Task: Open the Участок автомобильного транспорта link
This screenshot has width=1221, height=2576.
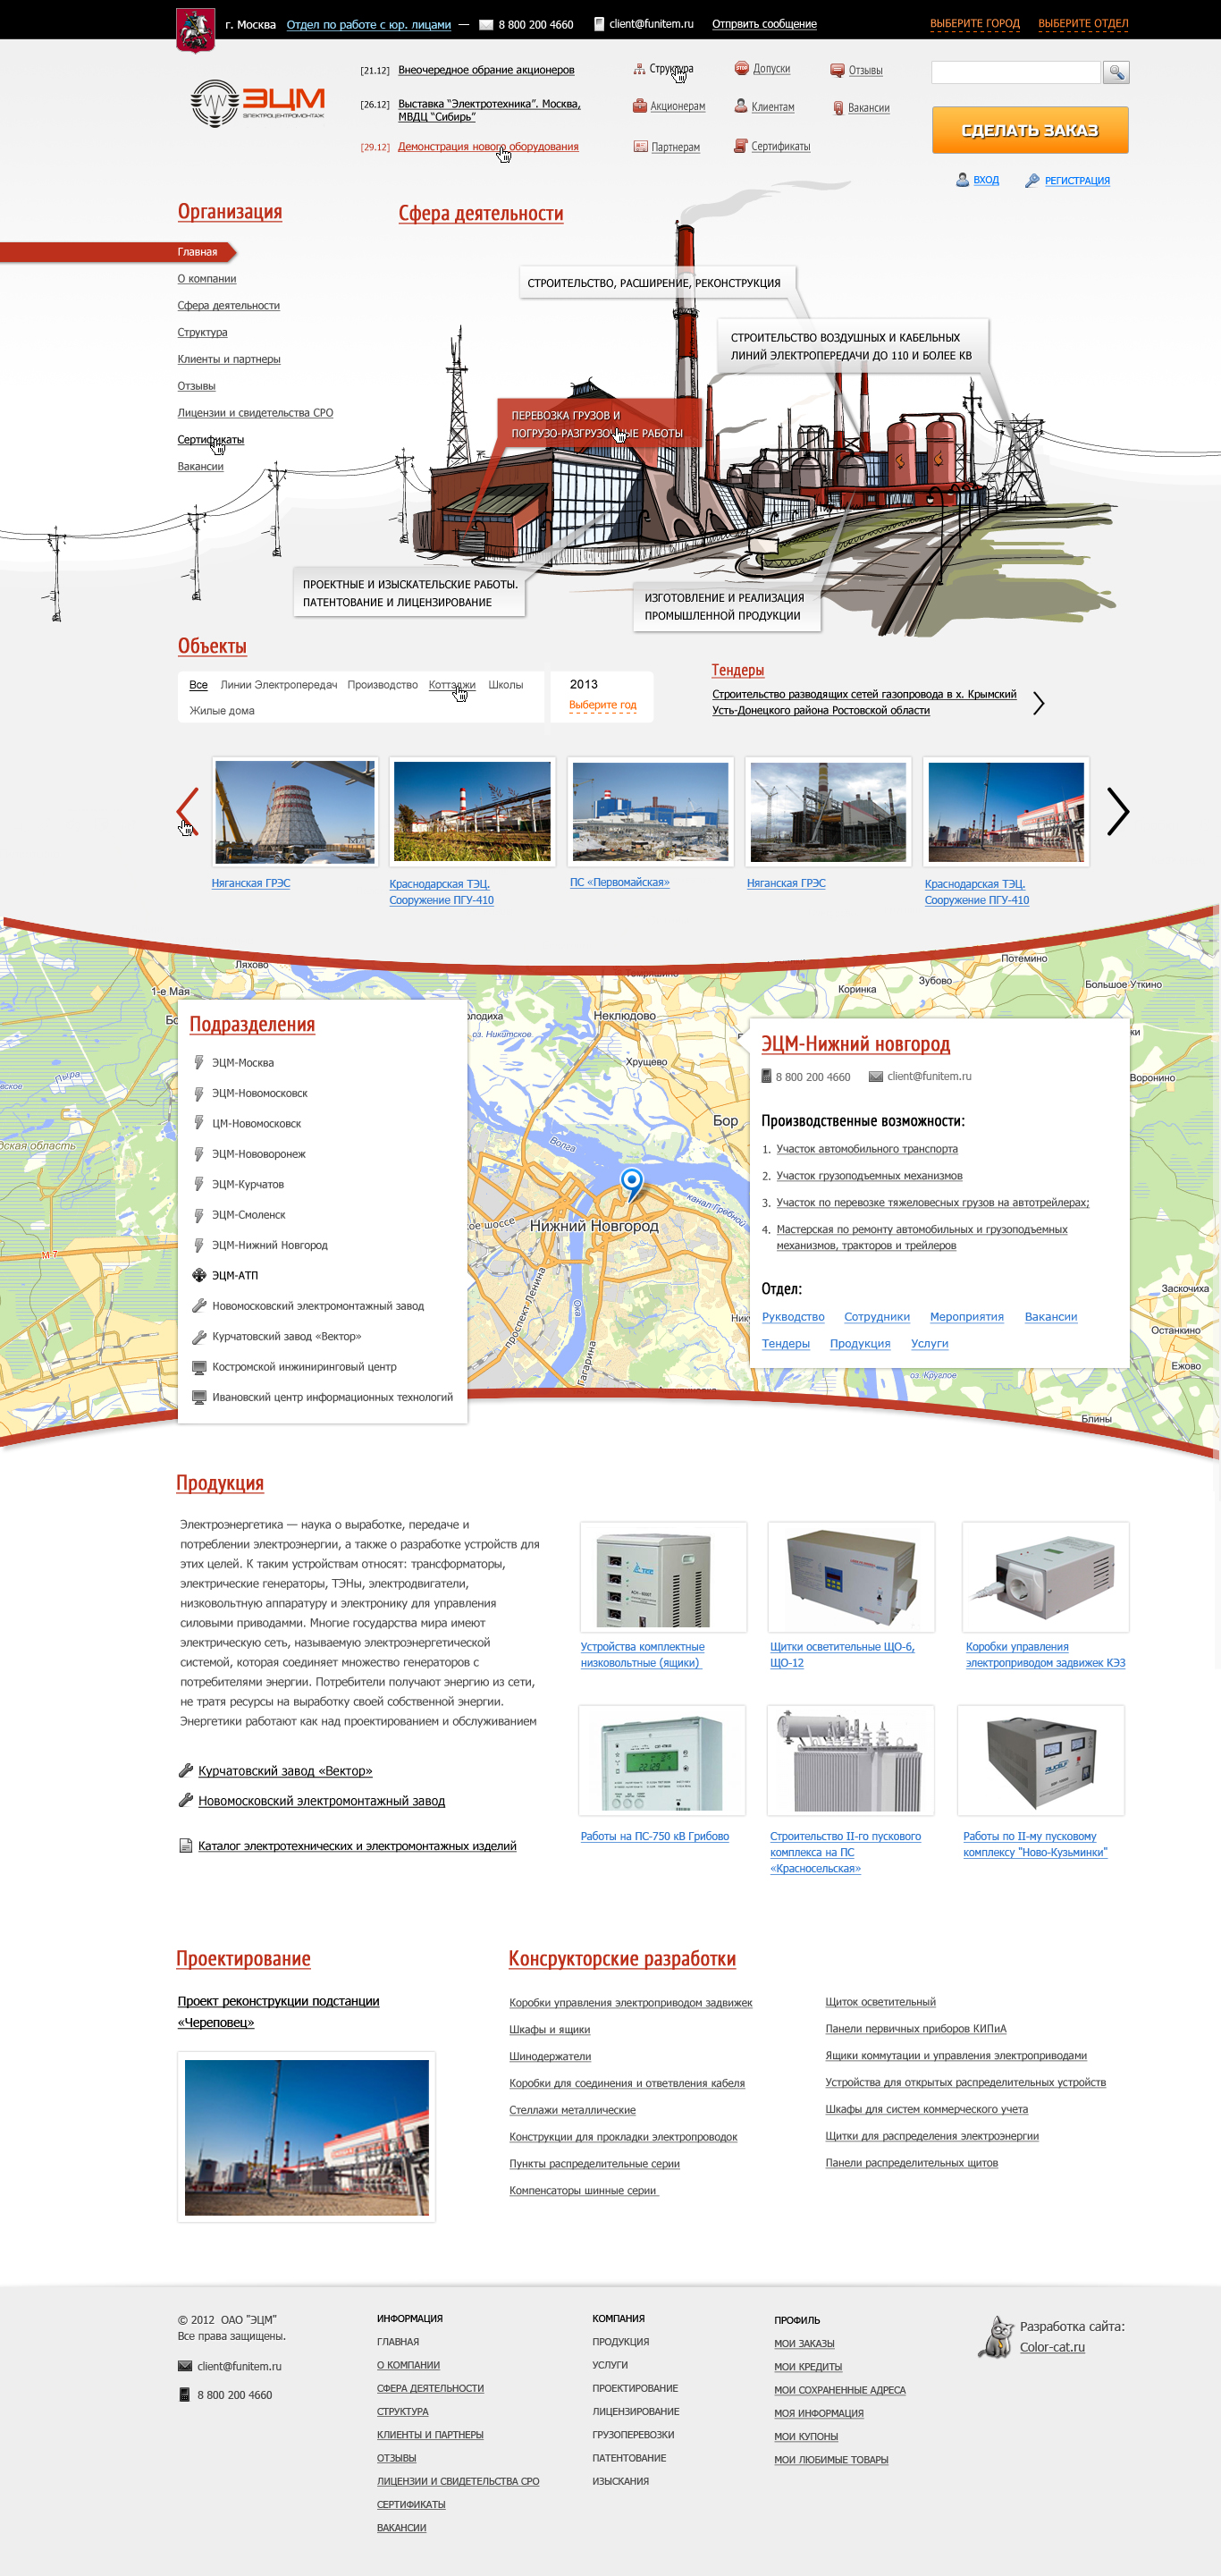Action: [x=867, y=1149]
